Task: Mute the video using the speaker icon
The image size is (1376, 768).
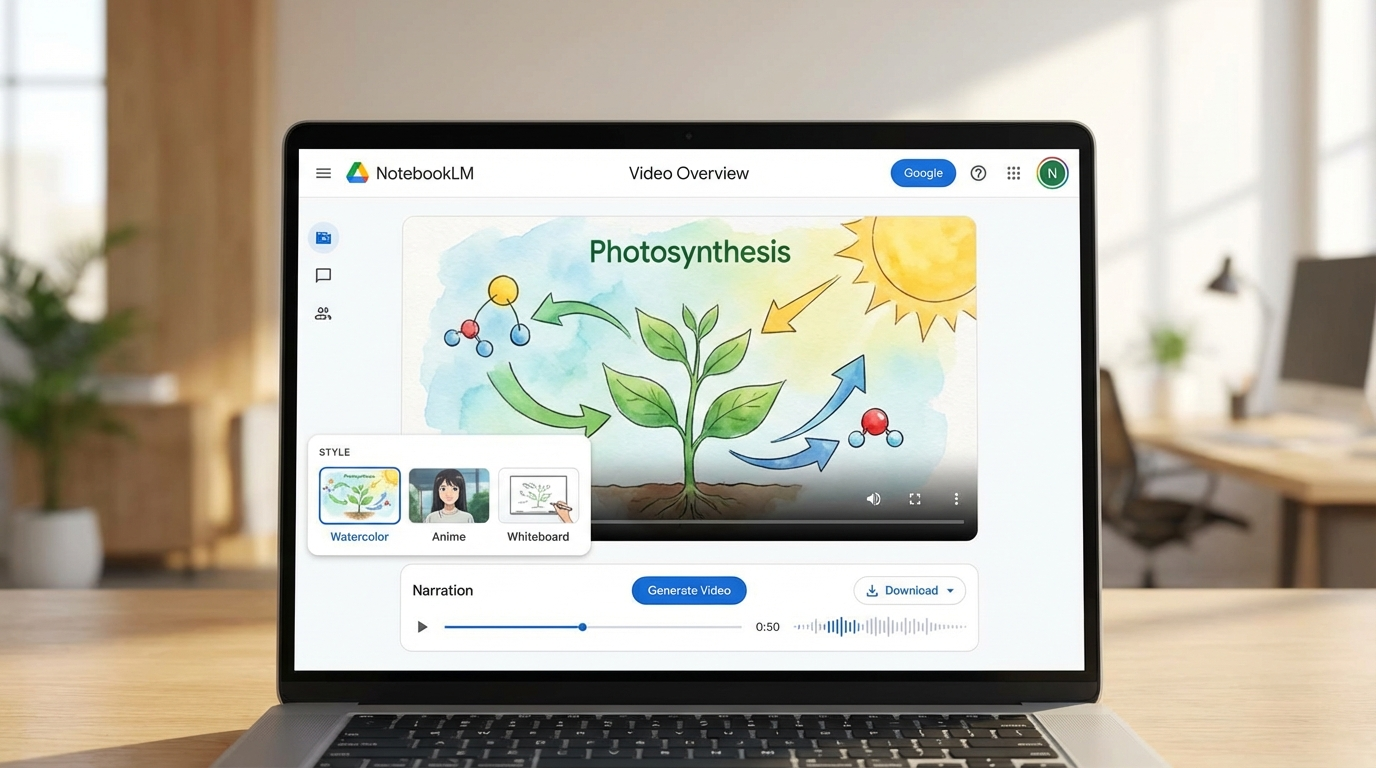Action: click(x=873, y=498)
